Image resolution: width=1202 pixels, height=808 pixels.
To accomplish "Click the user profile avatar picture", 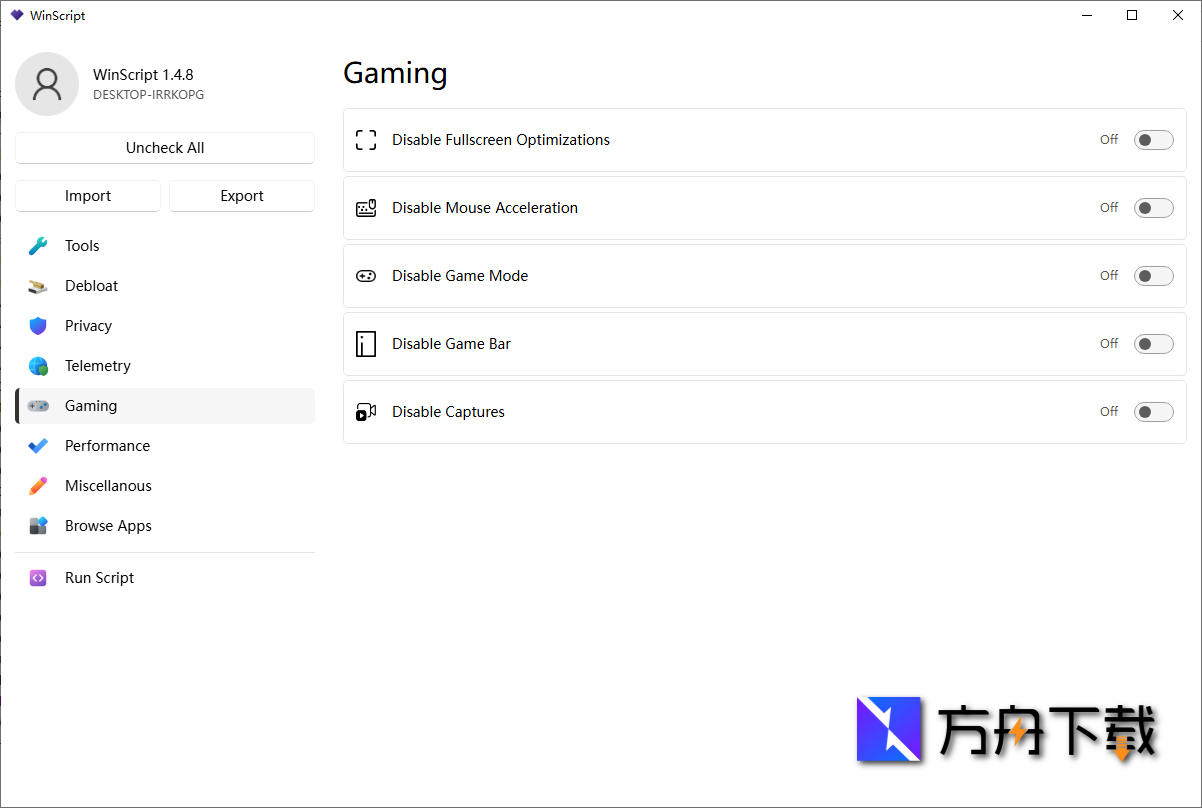I will (47, 84).
